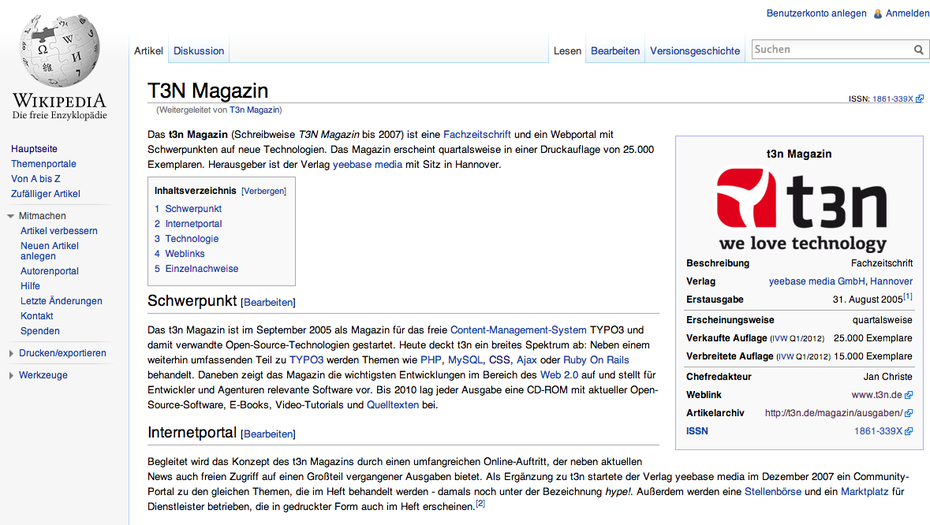Click the Wikipedia globe logo
This screenshot has height=525, width=930.
pos(59,52)
